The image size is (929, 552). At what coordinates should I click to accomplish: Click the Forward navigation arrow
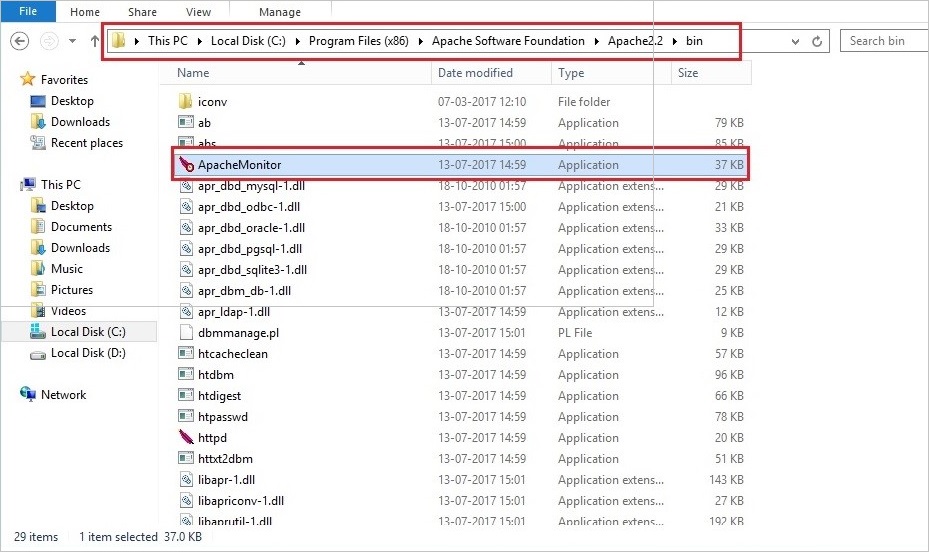[x=49, y=41]
